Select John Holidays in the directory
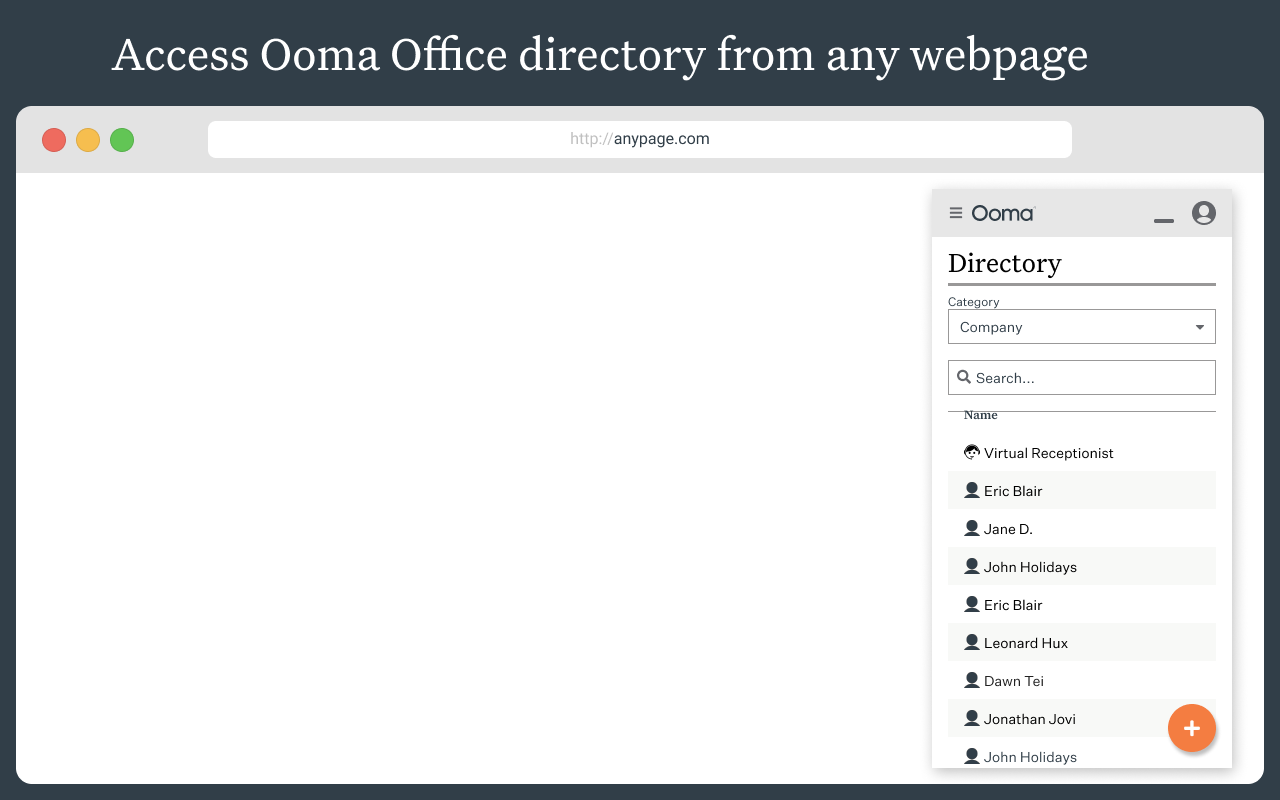The height and width of the screenshot is (800, 1280). [1030, 566]
